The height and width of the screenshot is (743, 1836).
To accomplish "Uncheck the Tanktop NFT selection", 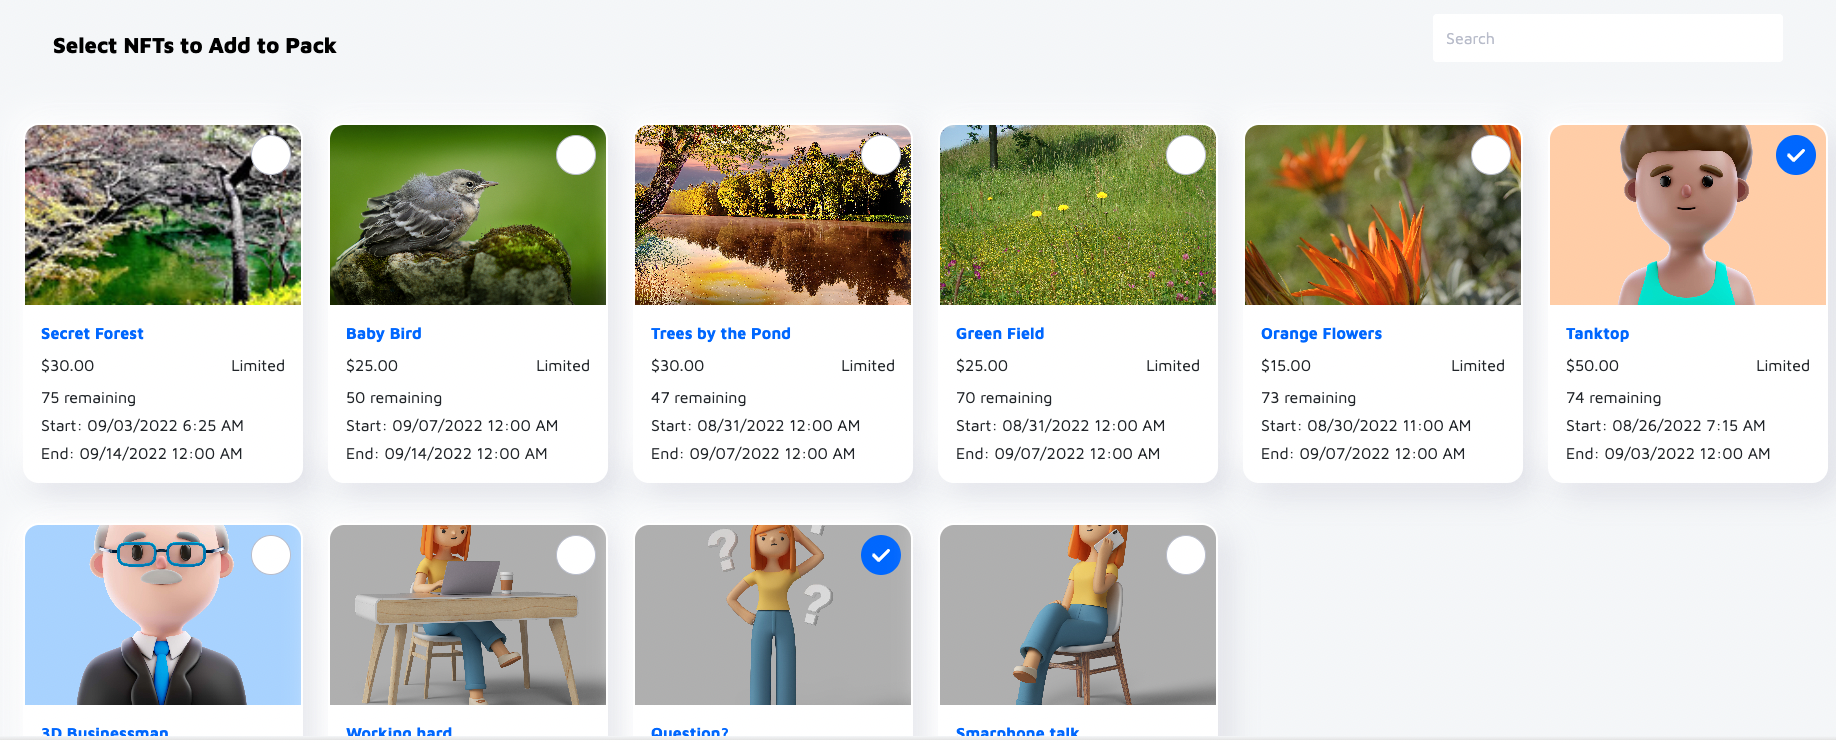I will 1796,155.
